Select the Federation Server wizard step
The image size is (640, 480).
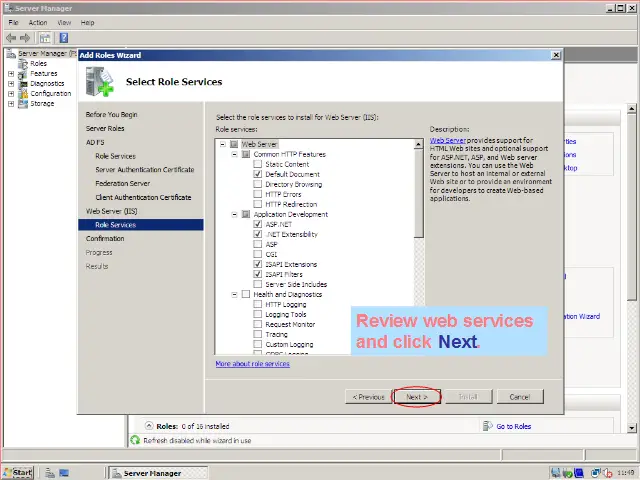[122, 183]
